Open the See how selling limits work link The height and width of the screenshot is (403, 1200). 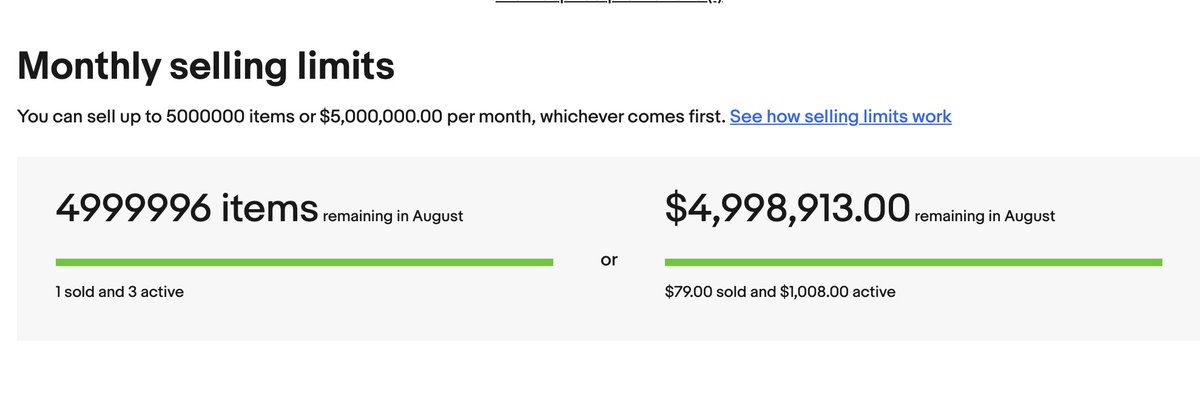pyautogui.click(x=840, y=117)
